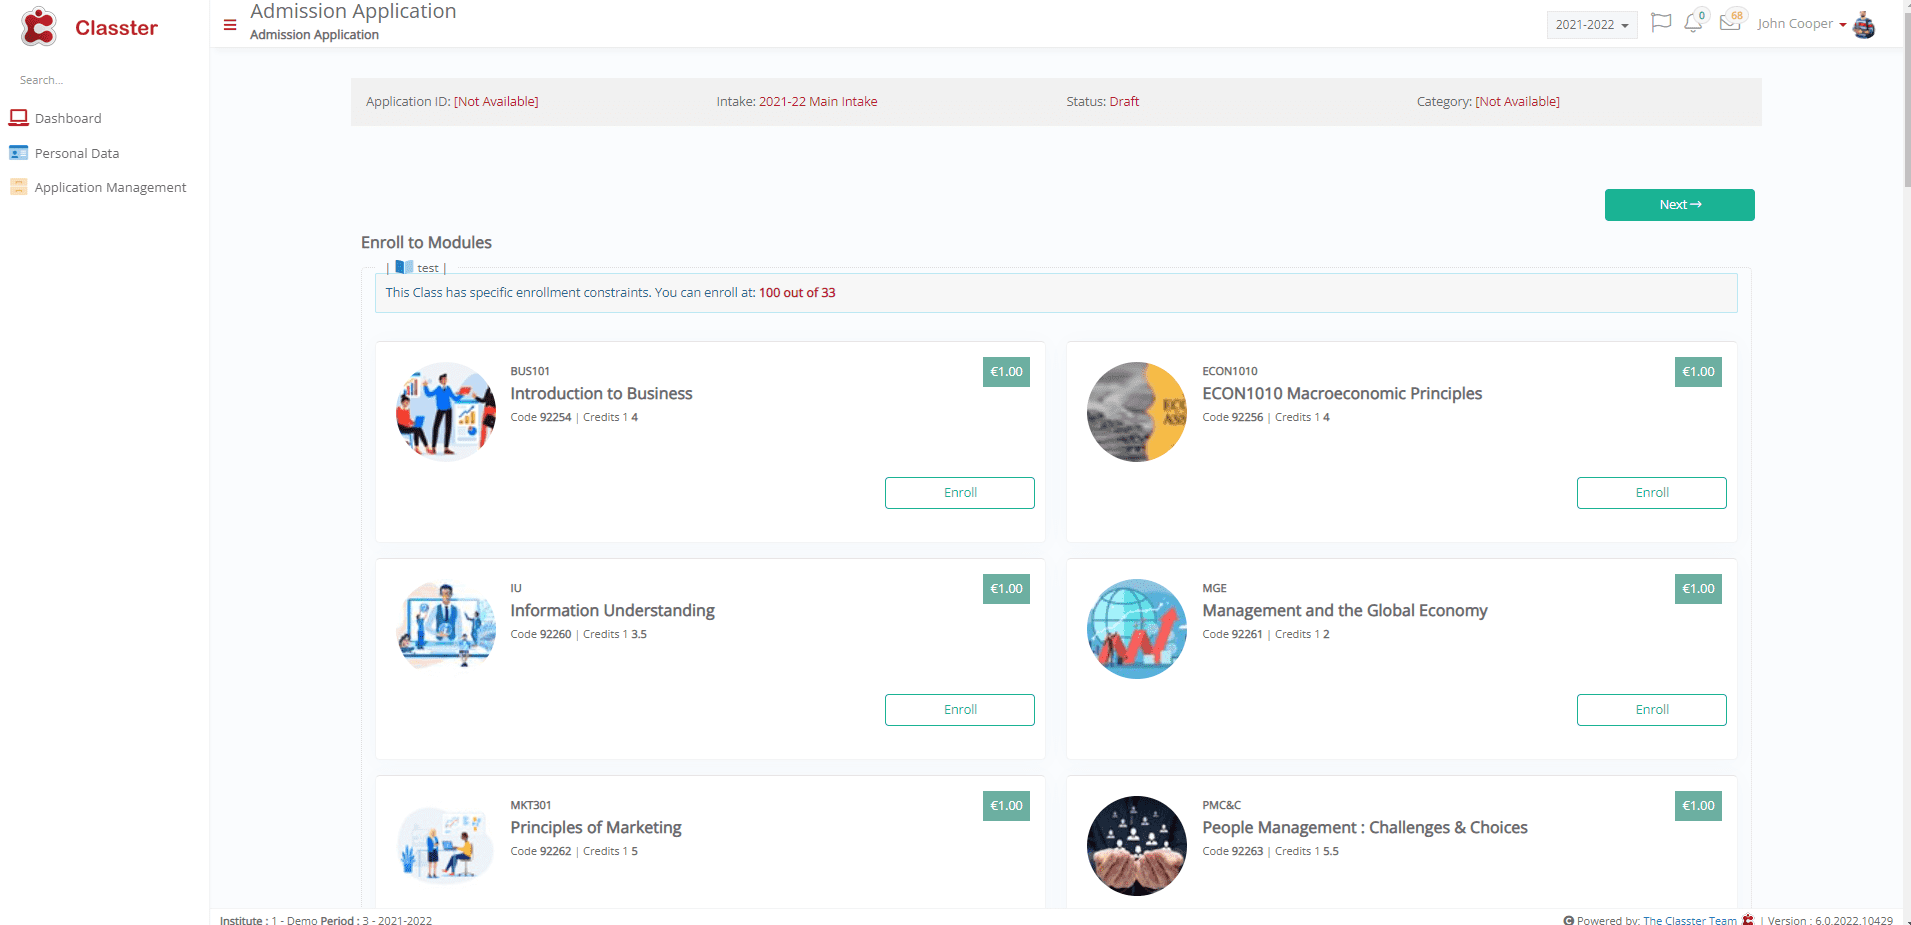The image size is (1911, 925).
Task: Click the €1.00 price on PMC&C
Action: (x=1698, y=806)
